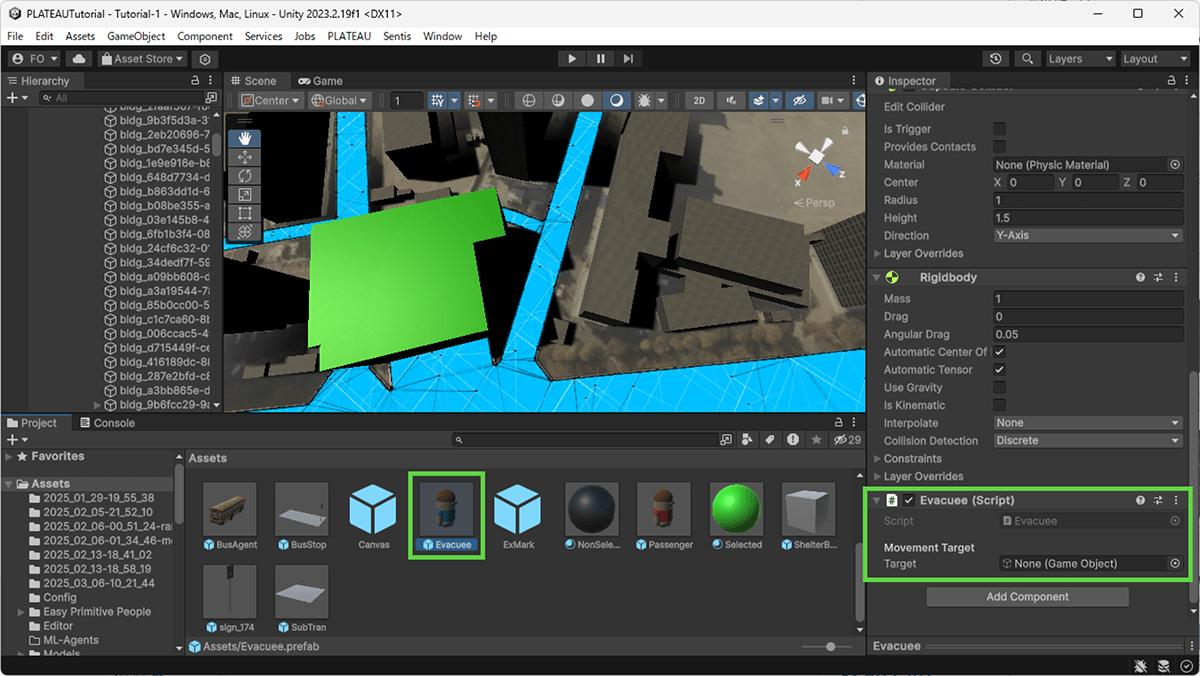Select the Scale tool in Scene overlay
Screen dimensions: 1200x676
coord(245,194)
